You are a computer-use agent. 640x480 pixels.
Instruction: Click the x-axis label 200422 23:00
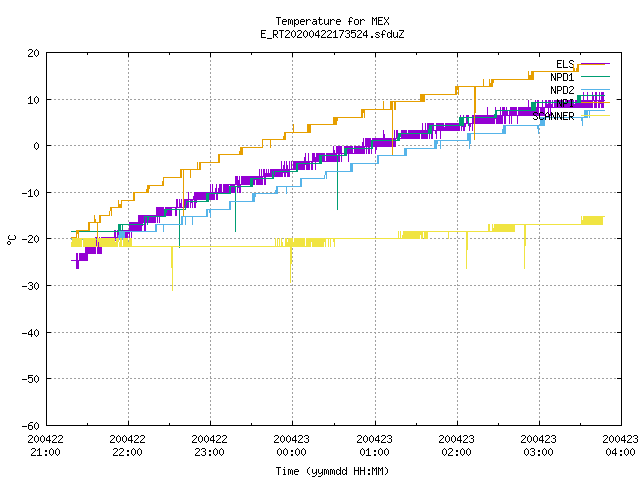[210, 446]
